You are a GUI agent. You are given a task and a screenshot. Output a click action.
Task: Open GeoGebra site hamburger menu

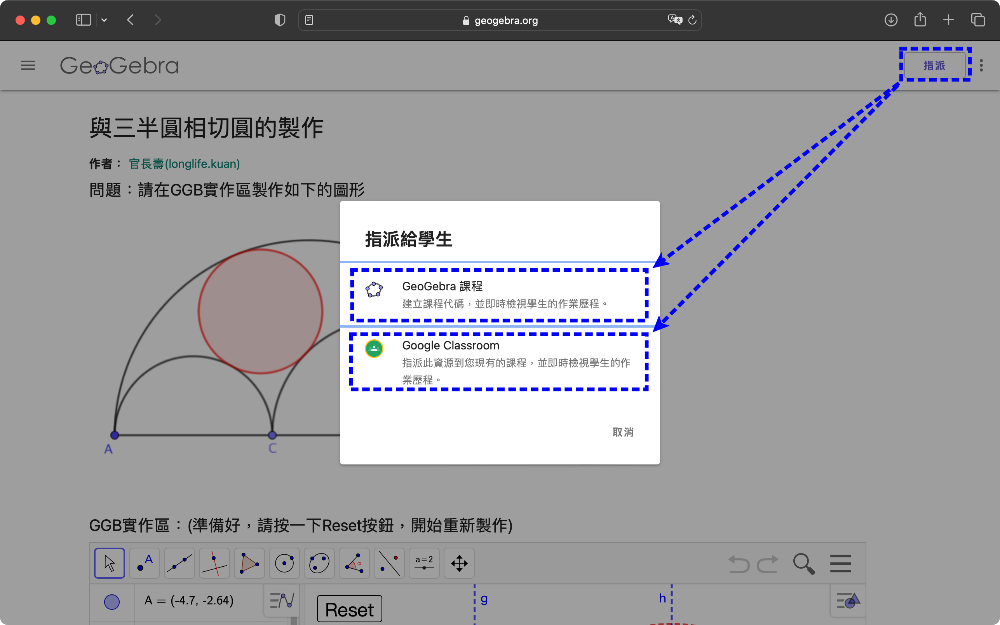click(x=28, y=66)
